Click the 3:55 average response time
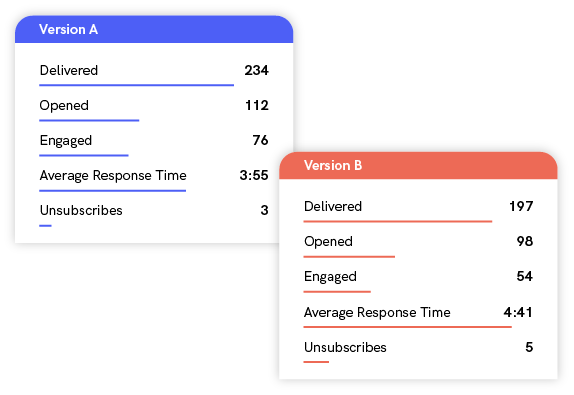This screenshot has height=395, width=574. click(254, 175)
